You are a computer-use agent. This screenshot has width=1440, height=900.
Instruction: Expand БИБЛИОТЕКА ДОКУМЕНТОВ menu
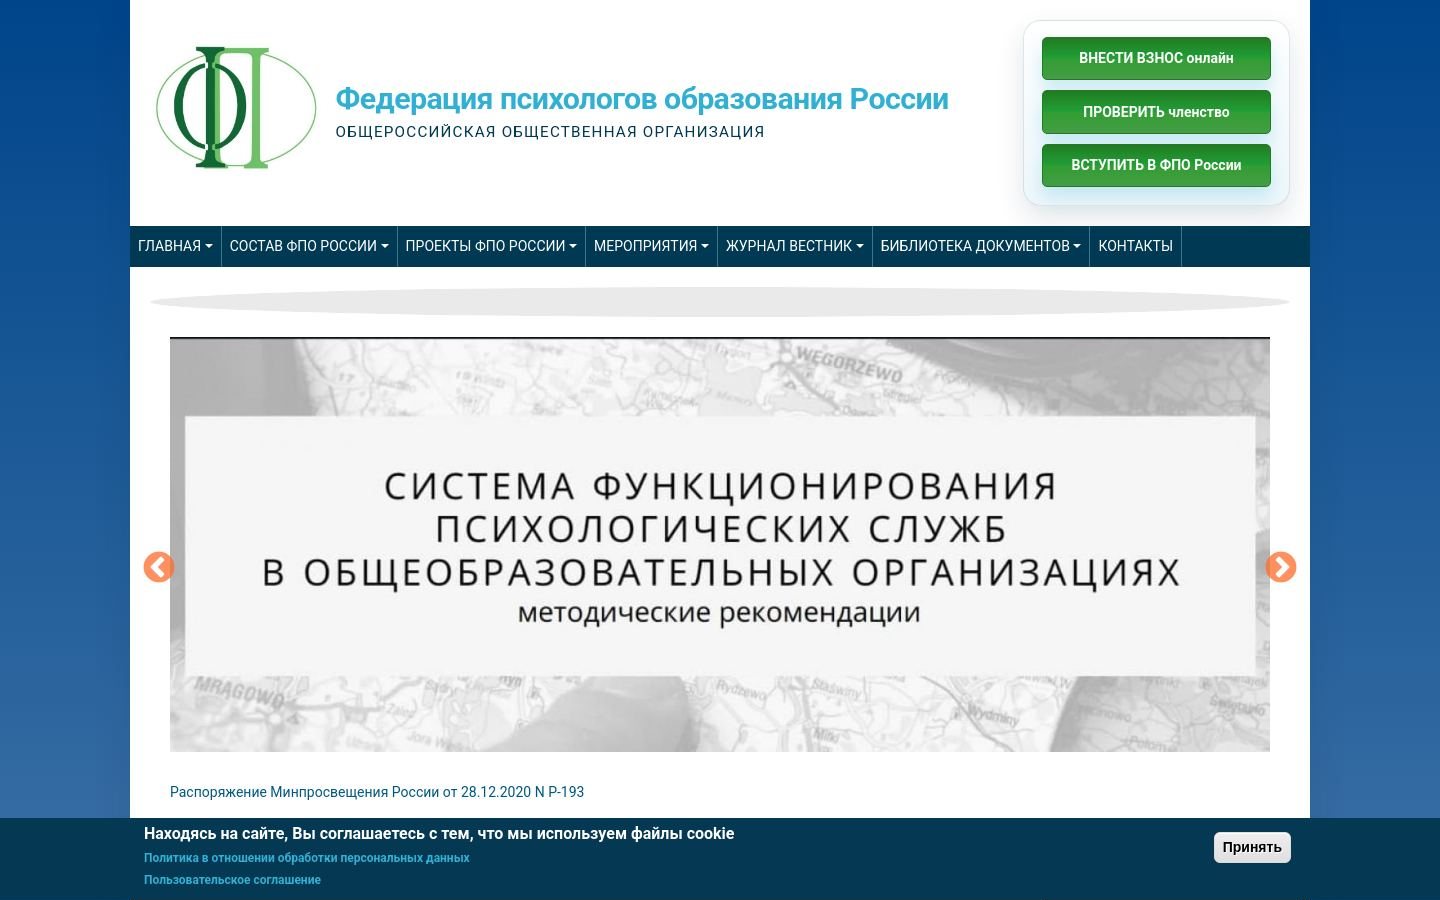click(981, 246)
